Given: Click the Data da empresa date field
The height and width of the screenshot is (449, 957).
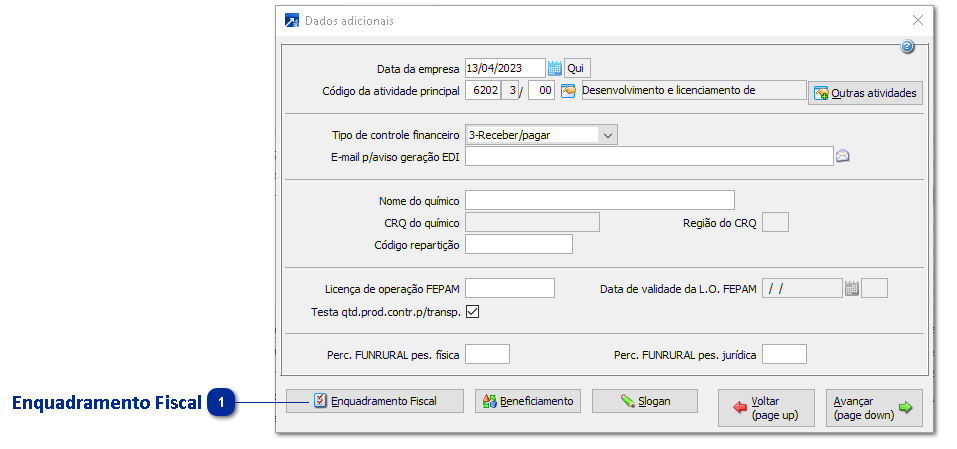Looking at the screenshot, I should 505,68.
